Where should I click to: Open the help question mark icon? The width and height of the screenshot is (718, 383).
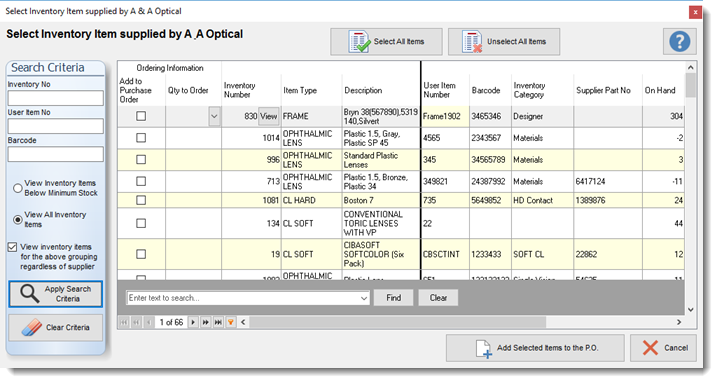pos(680,42)
